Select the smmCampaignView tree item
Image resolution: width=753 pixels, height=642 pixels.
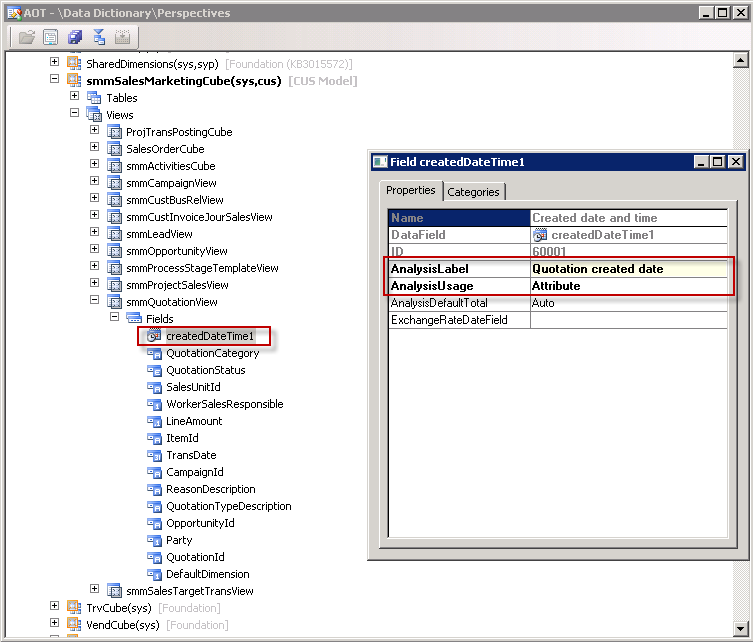pyautogui.click(x=171, y=183)
